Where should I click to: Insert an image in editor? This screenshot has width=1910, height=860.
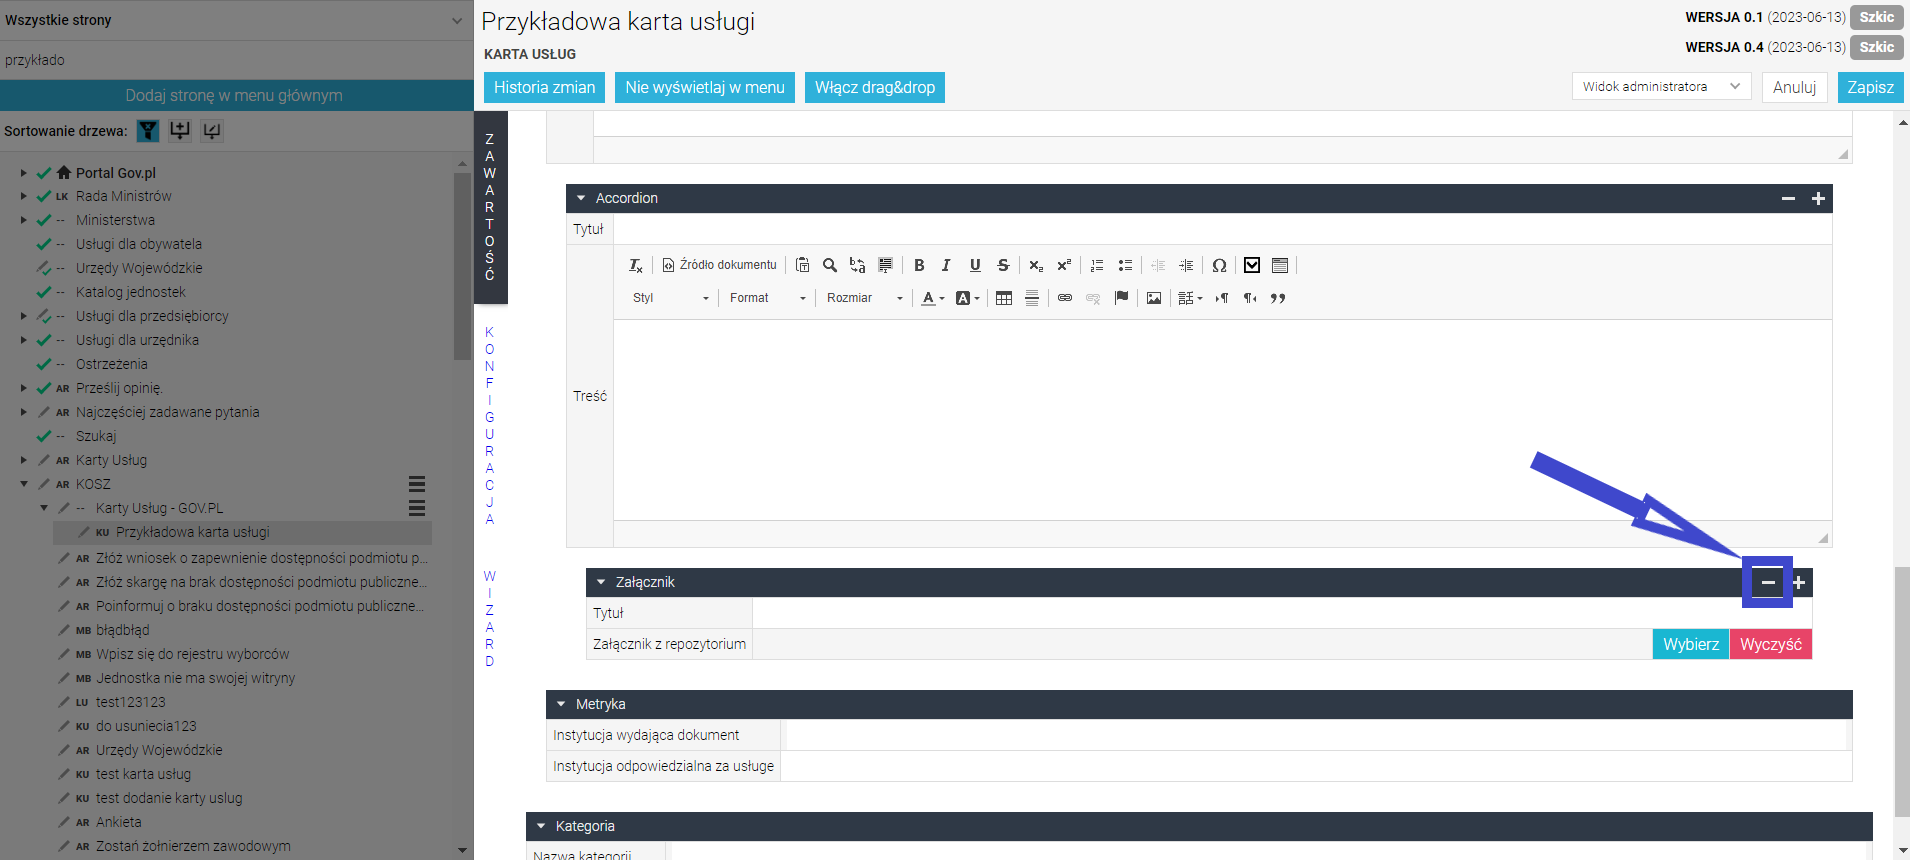pyautogui.click(x=1154, y=298)
